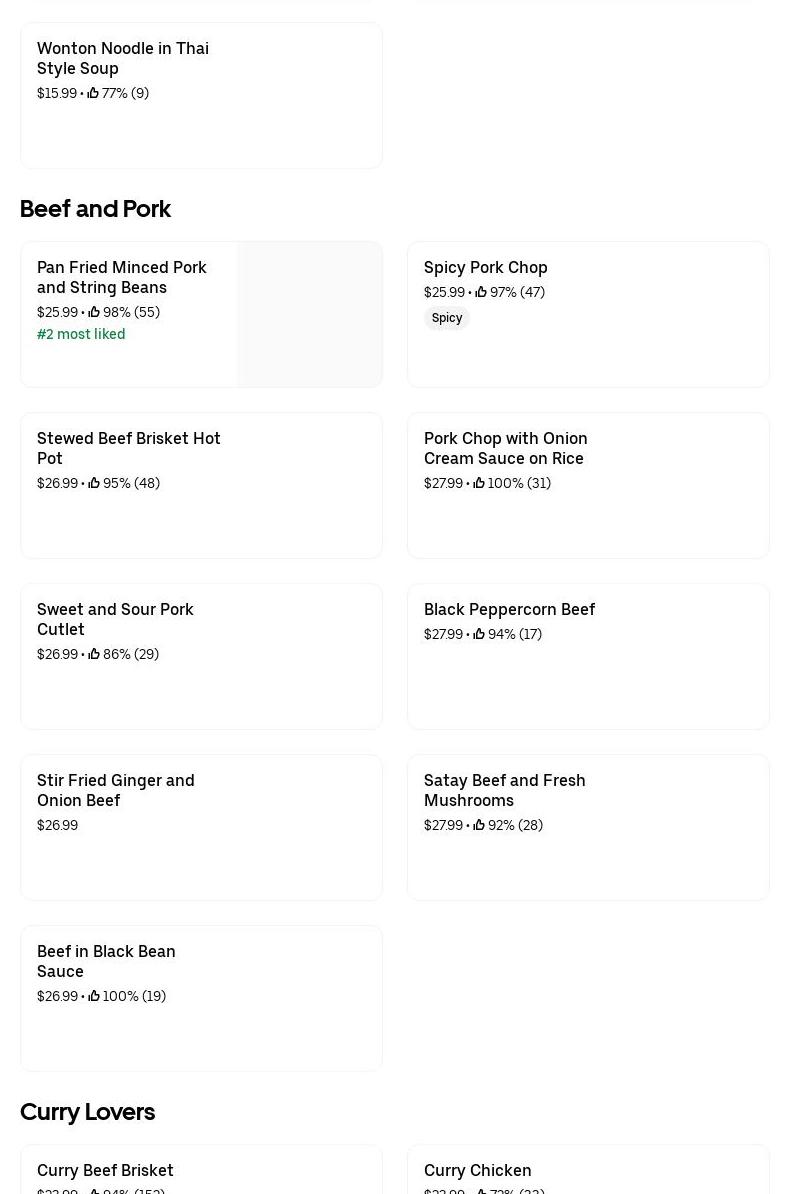The image size is (804, 1194).
Task: Click thumbs-up icon for Sweet and Sour Pork
Action: pos(94,654)
